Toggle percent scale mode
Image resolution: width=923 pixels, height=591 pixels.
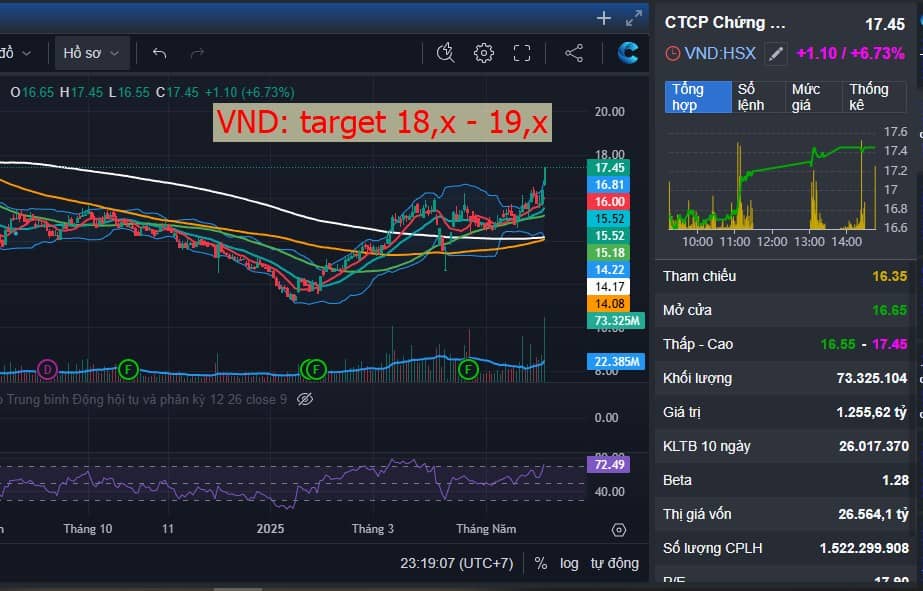540,564
